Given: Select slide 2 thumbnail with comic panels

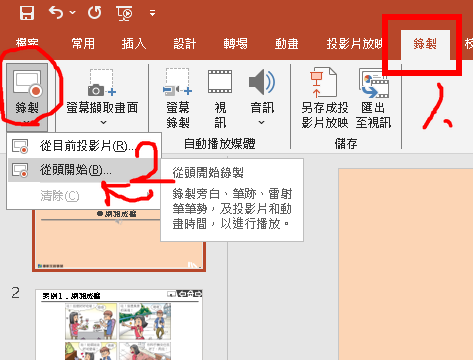Looking at the screenshot, I should (x=119, y=325).
